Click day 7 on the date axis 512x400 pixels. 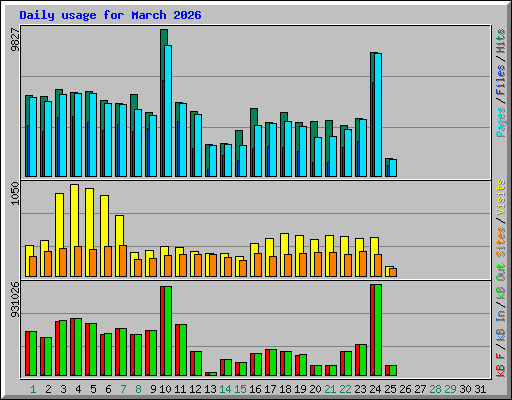click(x=123, y=389)
